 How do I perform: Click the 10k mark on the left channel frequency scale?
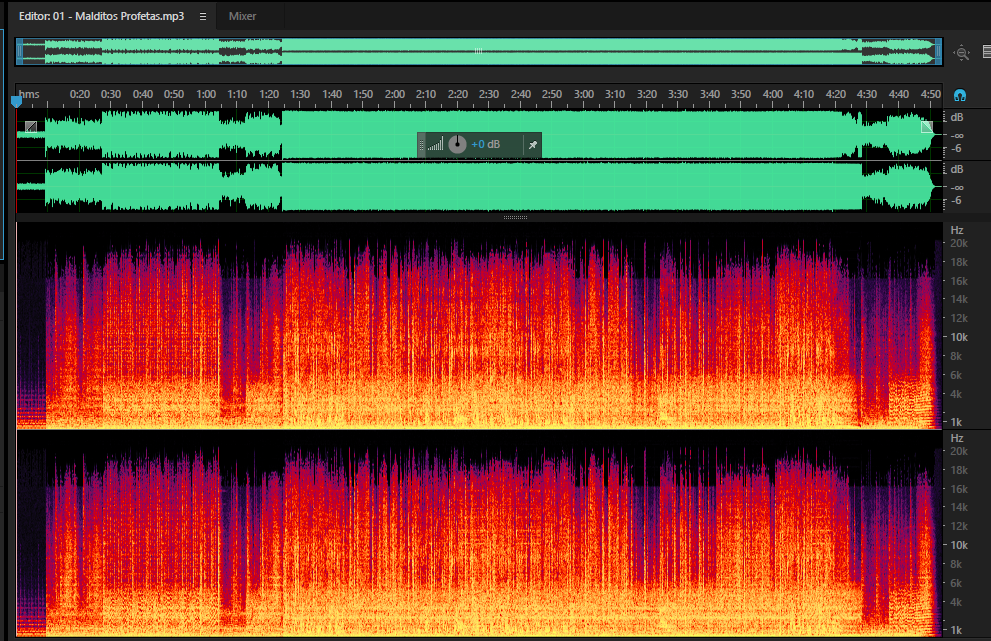(x=959, y=338)
